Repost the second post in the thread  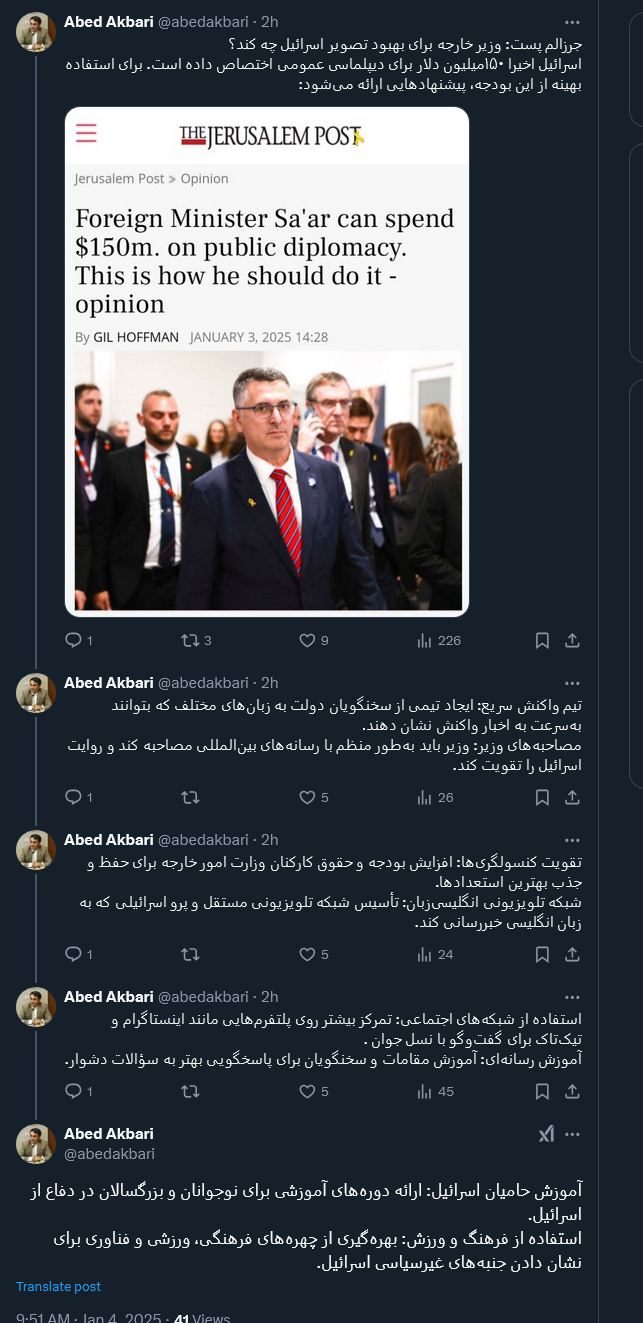click(x=190, y=797)
